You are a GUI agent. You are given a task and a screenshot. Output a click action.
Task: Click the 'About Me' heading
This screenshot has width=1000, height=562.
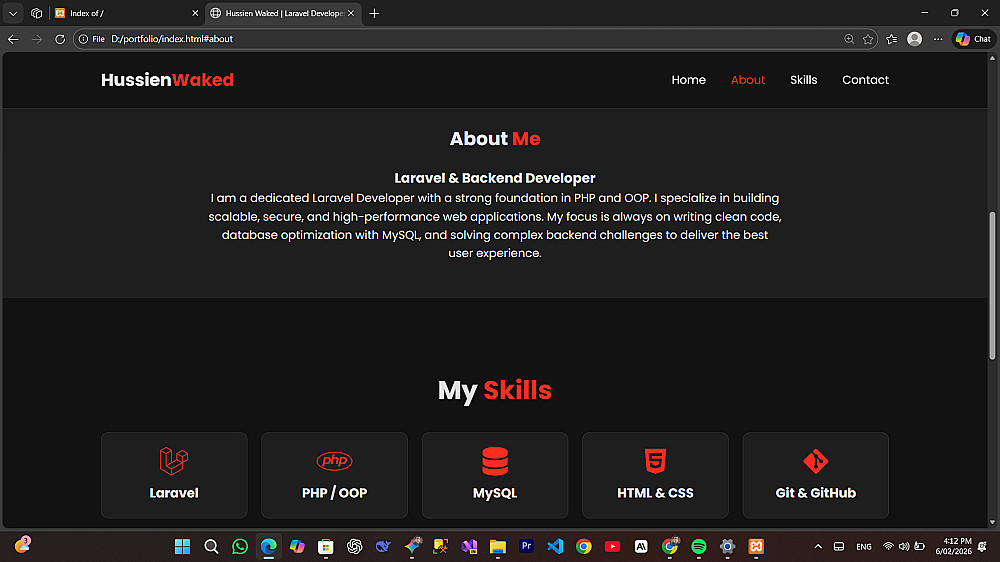click(x=495, y=138)
